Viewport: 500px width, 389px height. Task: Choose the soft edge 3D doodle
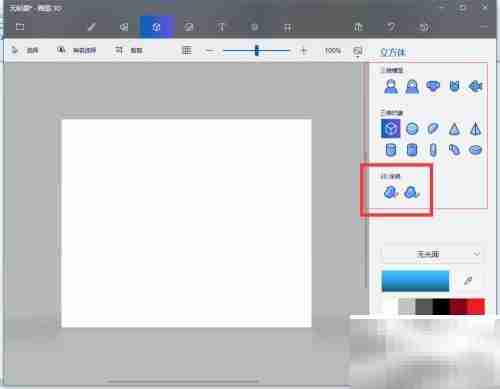pyautogui.click(x=412, y=192)
